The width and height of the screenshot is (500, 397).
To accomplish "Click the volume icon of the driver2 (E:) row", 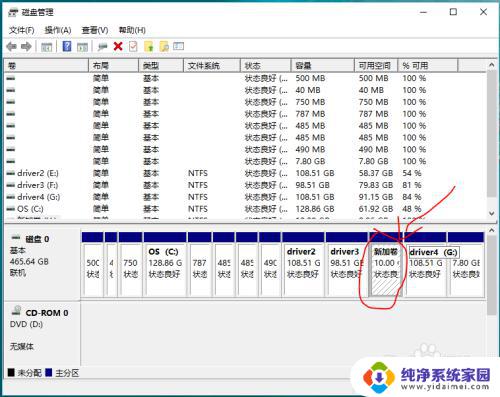I will 11,173.
